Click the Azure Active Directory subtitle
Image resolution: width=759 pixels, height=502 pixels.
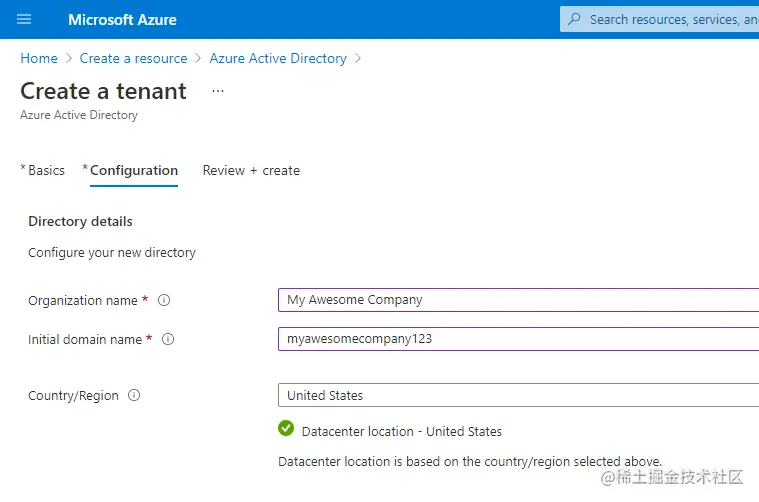point(79,115)
